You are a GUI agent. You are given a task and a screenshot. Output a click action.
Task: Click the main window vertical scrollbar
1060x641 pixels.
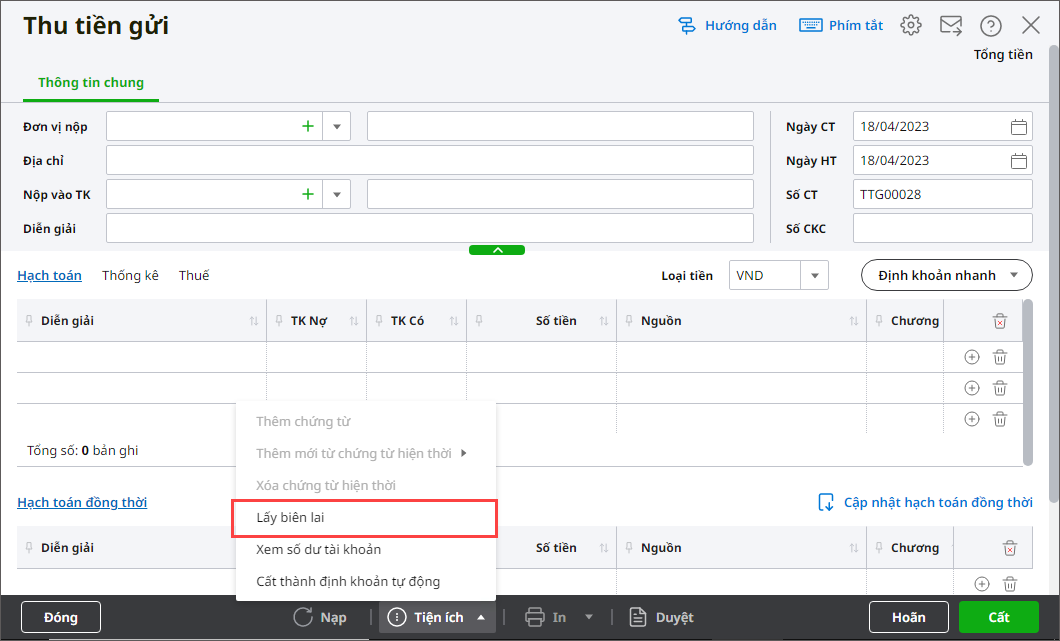[1053, 274]
